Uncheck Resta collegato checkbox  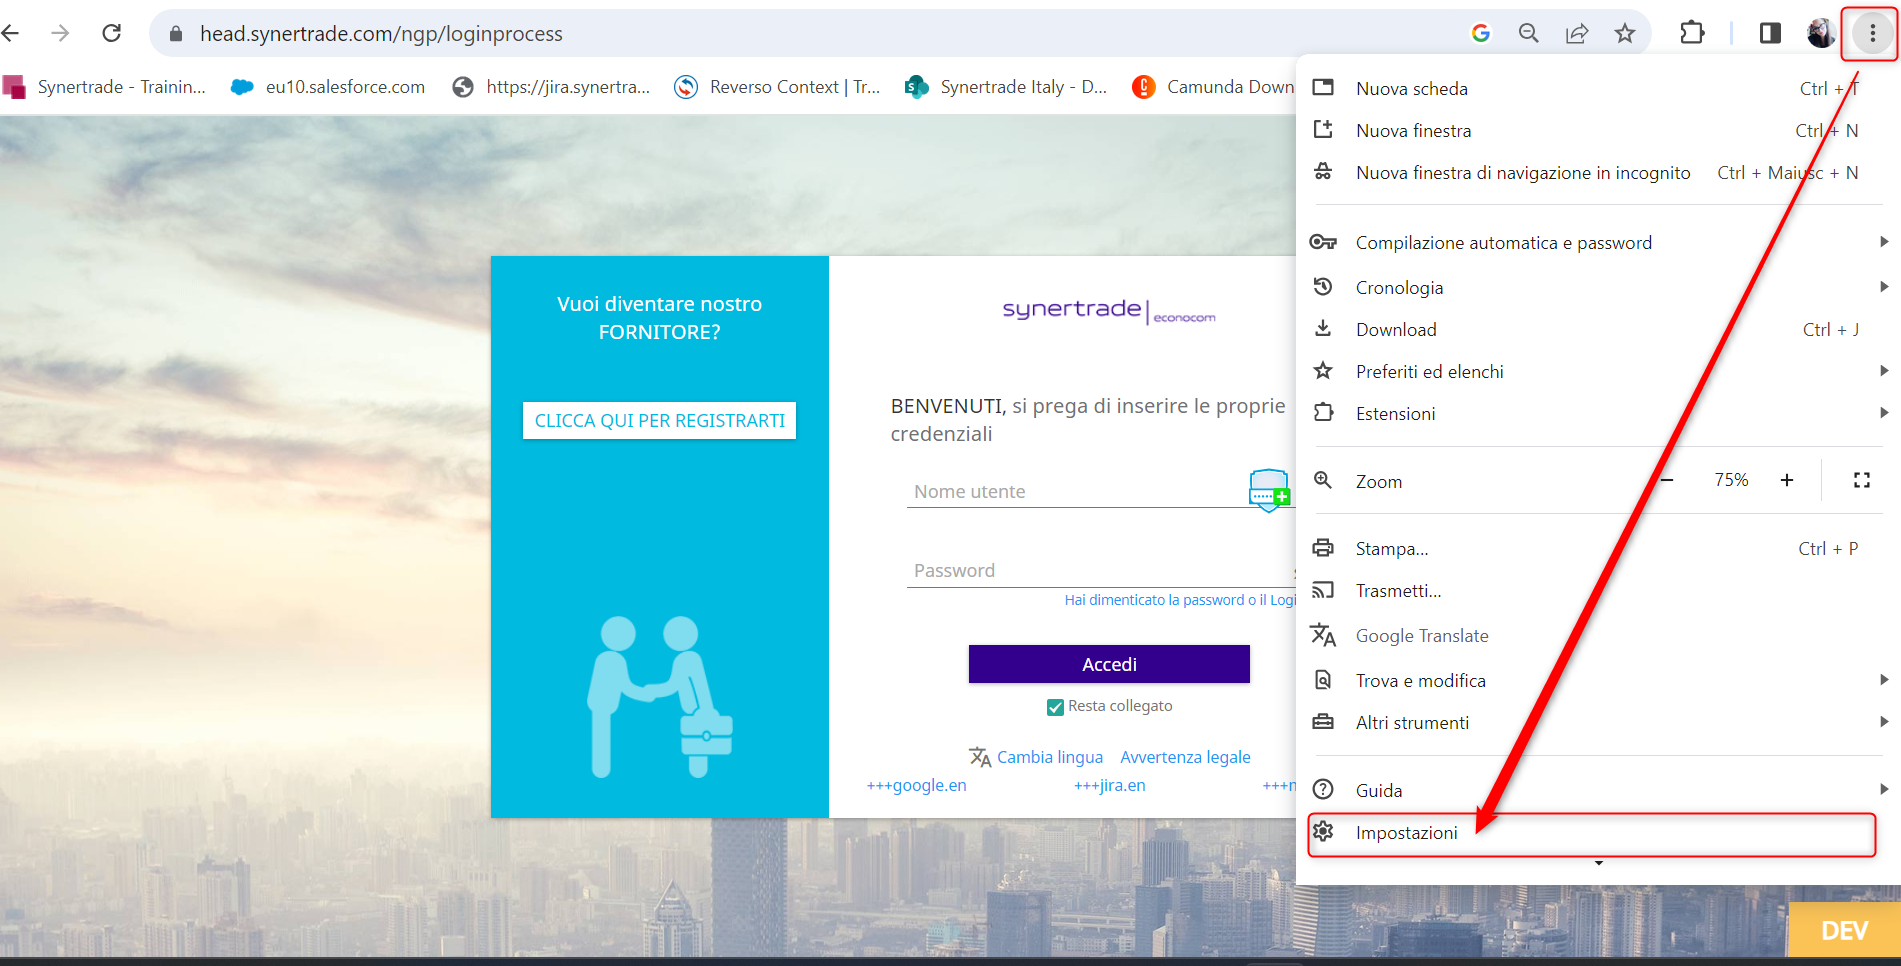click(1055, 707)
